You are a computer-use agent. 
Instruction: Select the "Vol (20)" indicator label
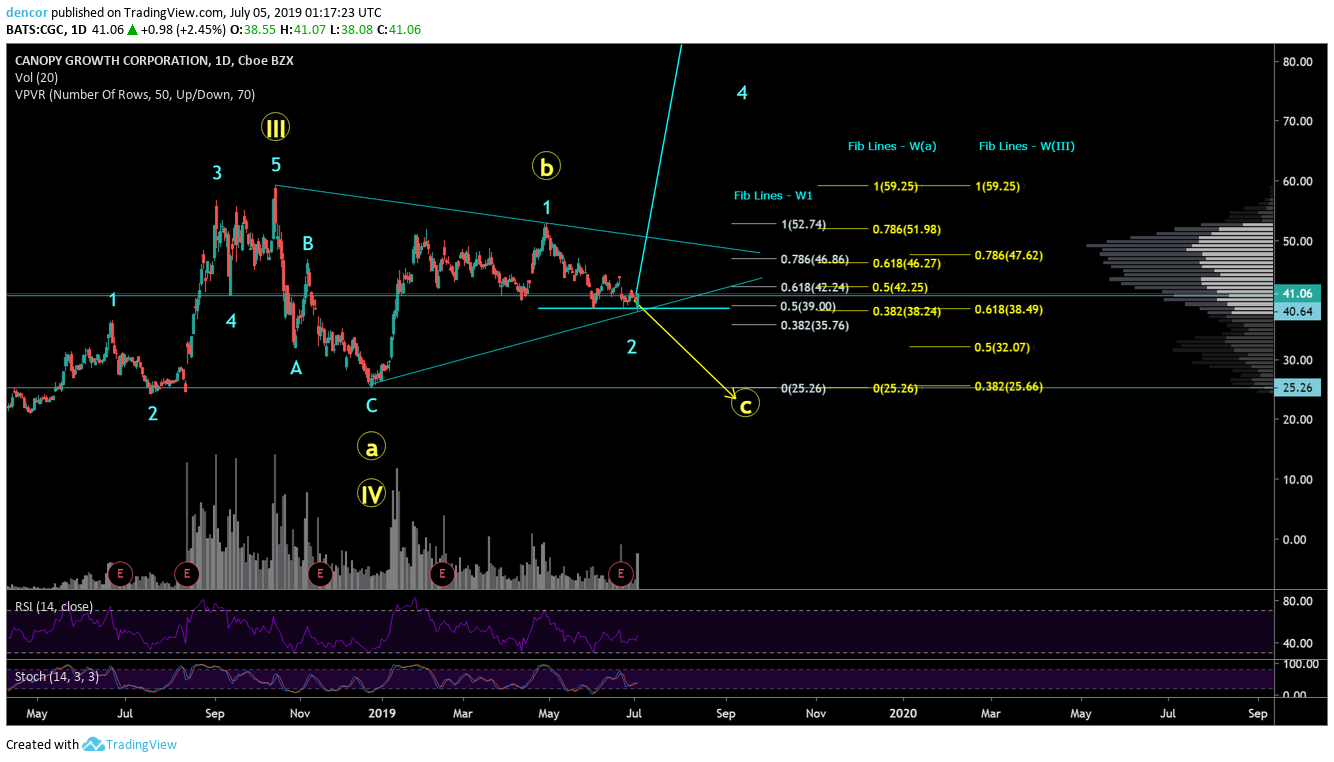coord(36,78)
